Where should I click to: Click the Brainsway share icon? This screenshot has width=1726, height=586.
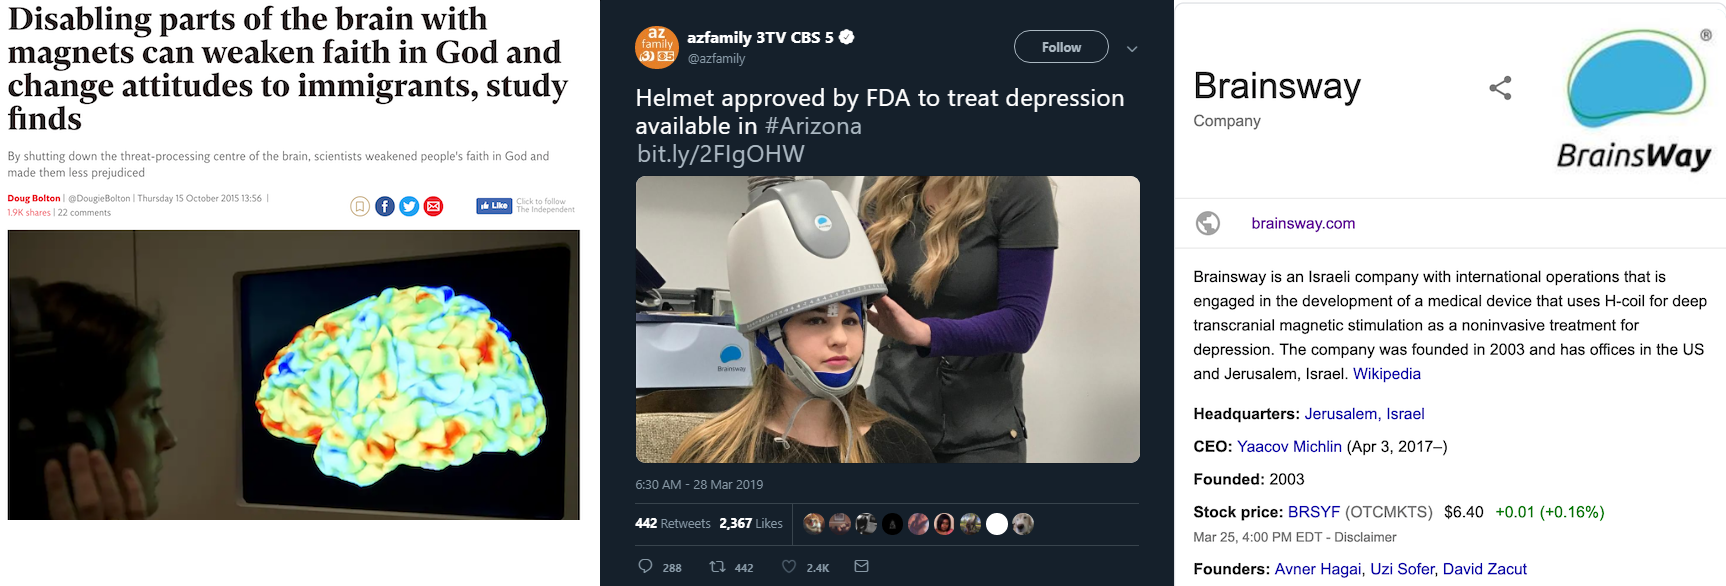[x=1500, y=88]
